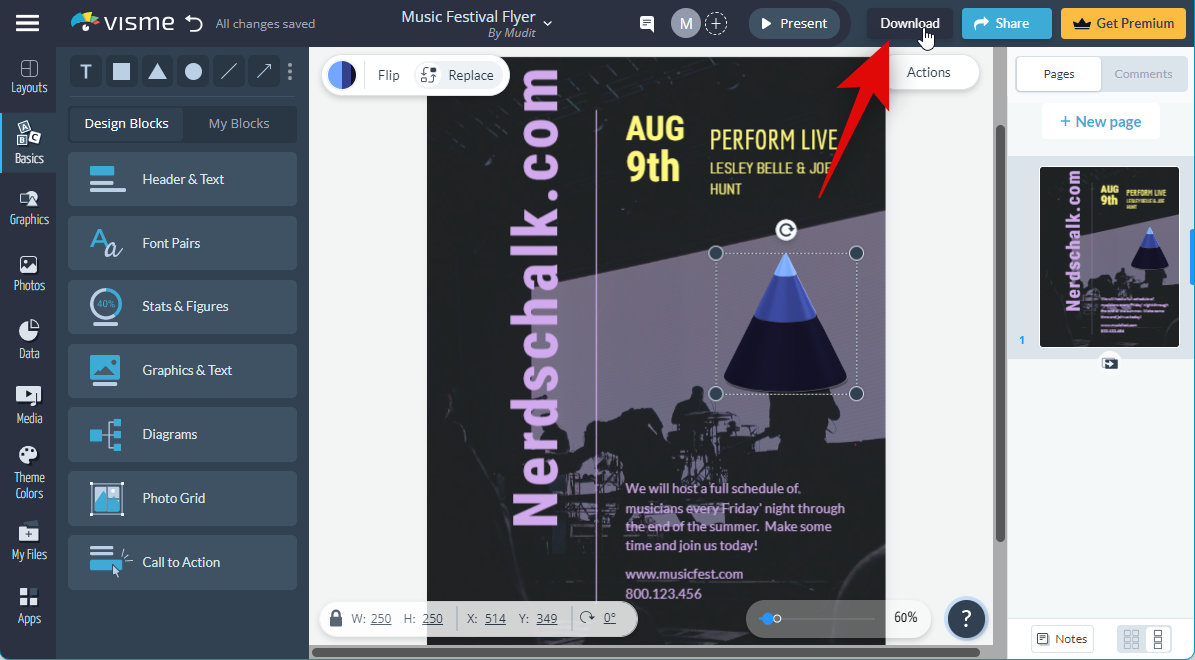1195x660 pixels.
Task: Insert a triangle shape
Action: [x=157, y=72]
